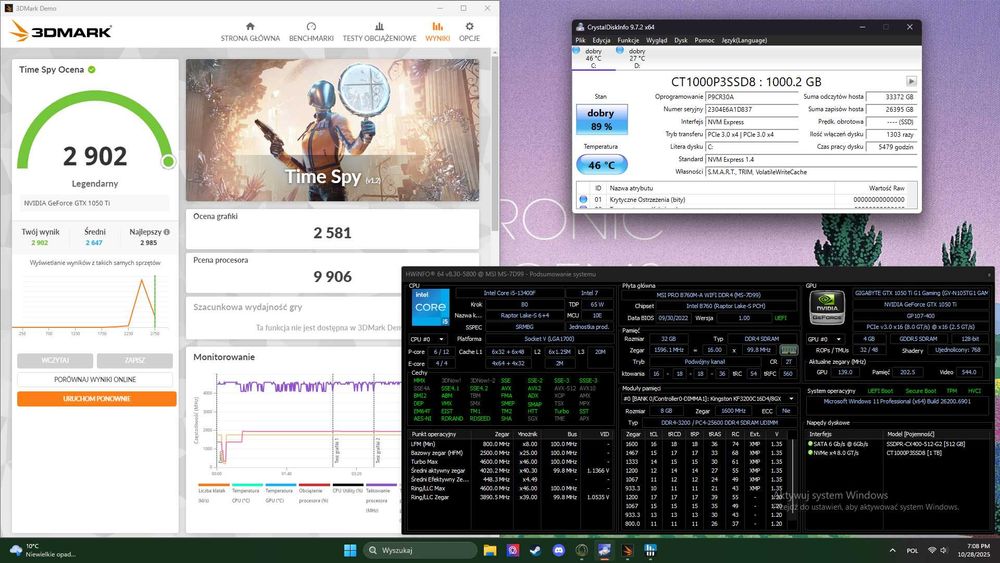The image size is (1000, 563).
Task: Click the Time Spy benchmark banner image
Action: [332, 130]
